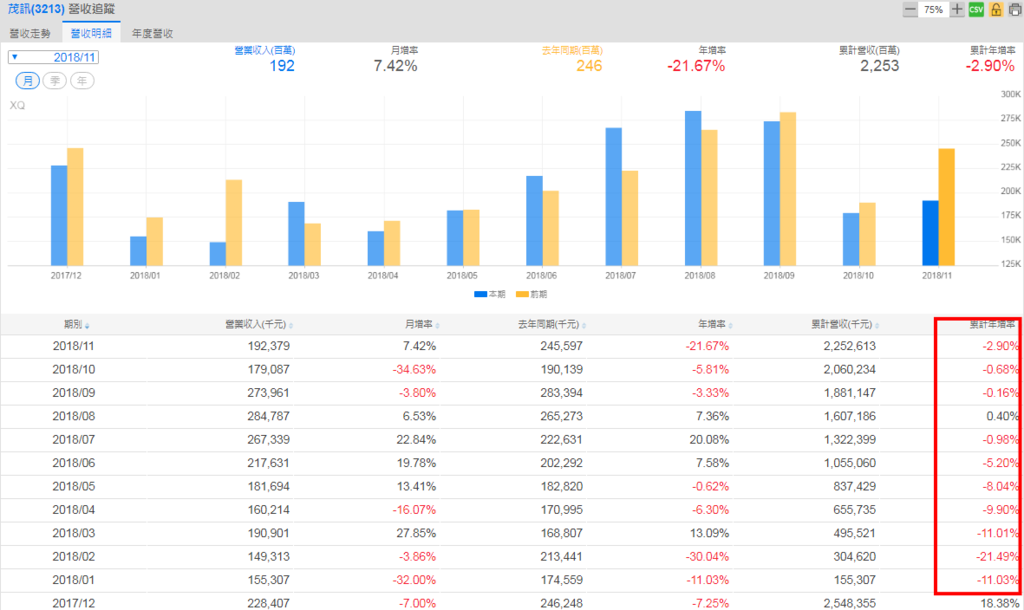Viewport: 1024px width, 610px height.
Task: Click revenue cell 192,379
Action: [x=268, y=346]
